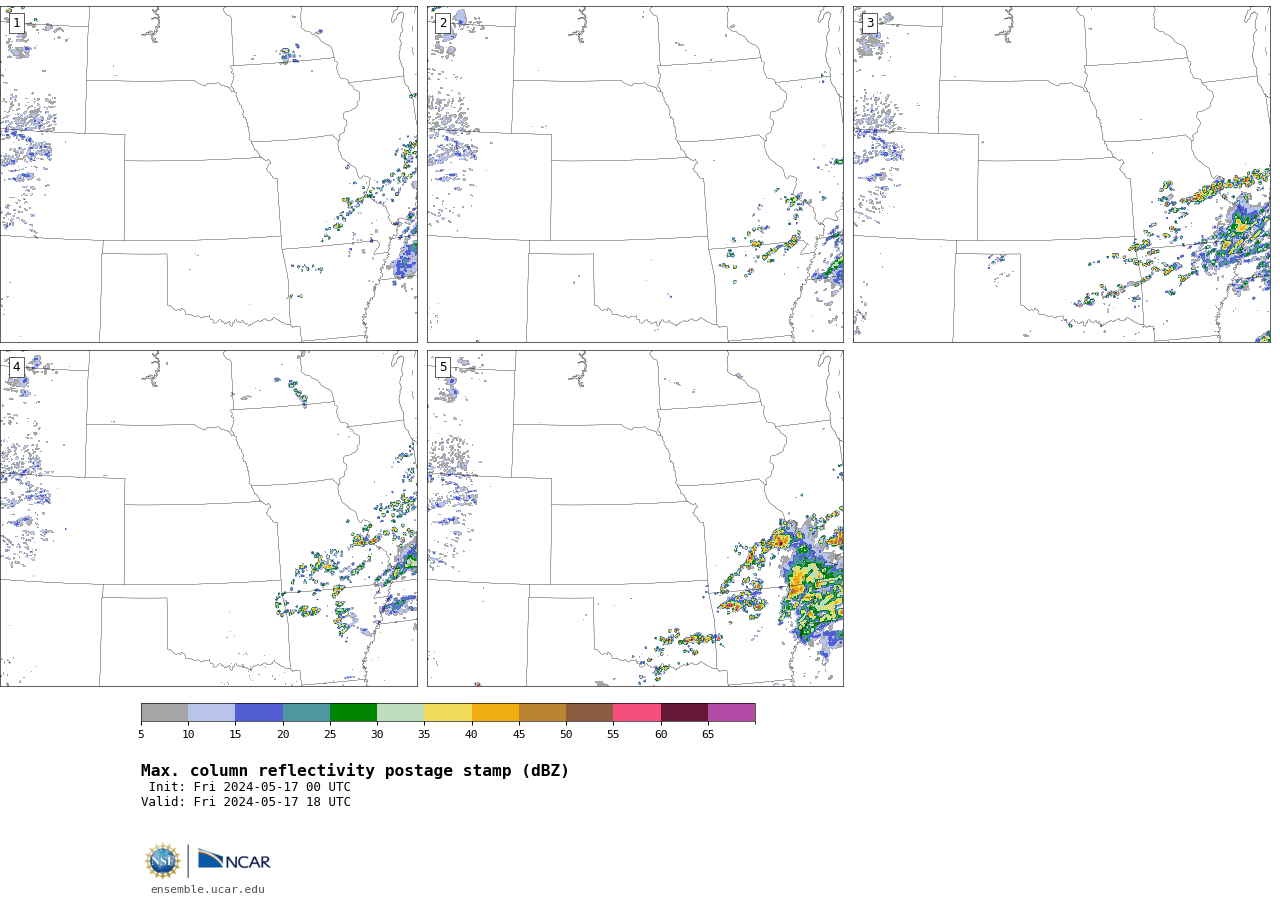Screen dimensions: 1280x901
Task: Click the panel number 3 label box
Action: (870, 23)
